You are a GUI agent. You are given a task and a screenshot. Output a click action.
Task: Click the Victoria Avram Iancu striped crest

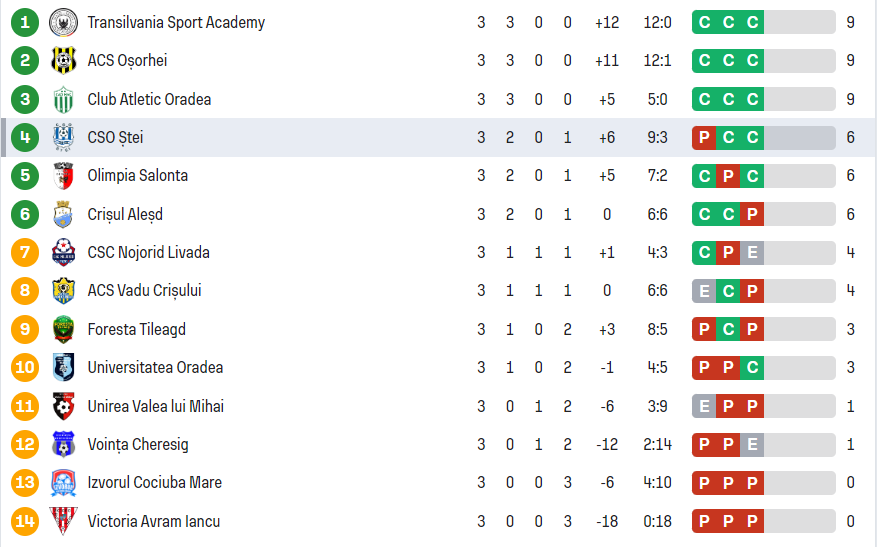click(64, 521)
